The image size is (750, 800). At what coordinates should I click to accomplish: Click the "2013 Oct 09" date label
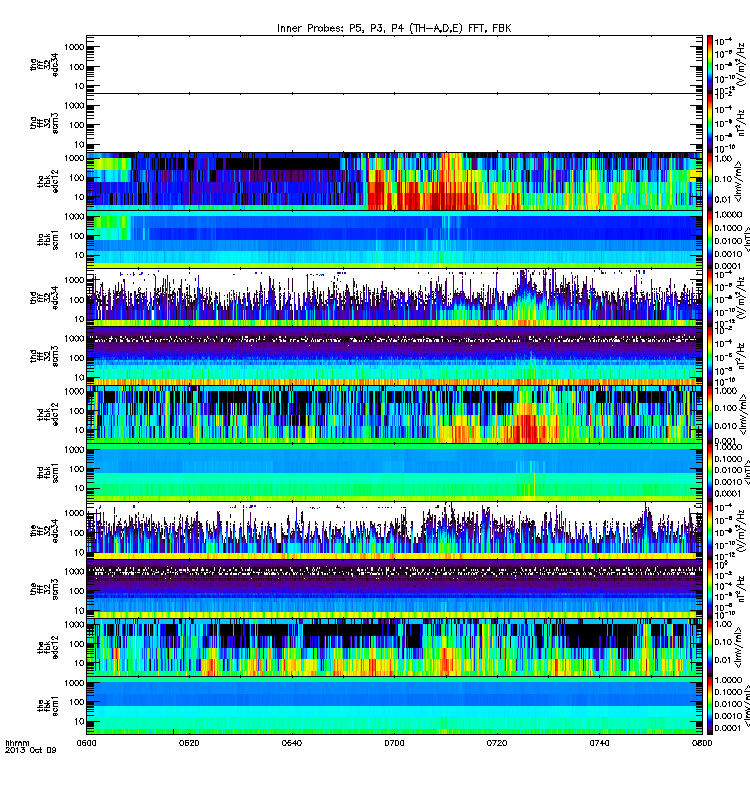(x=30, y=750)
